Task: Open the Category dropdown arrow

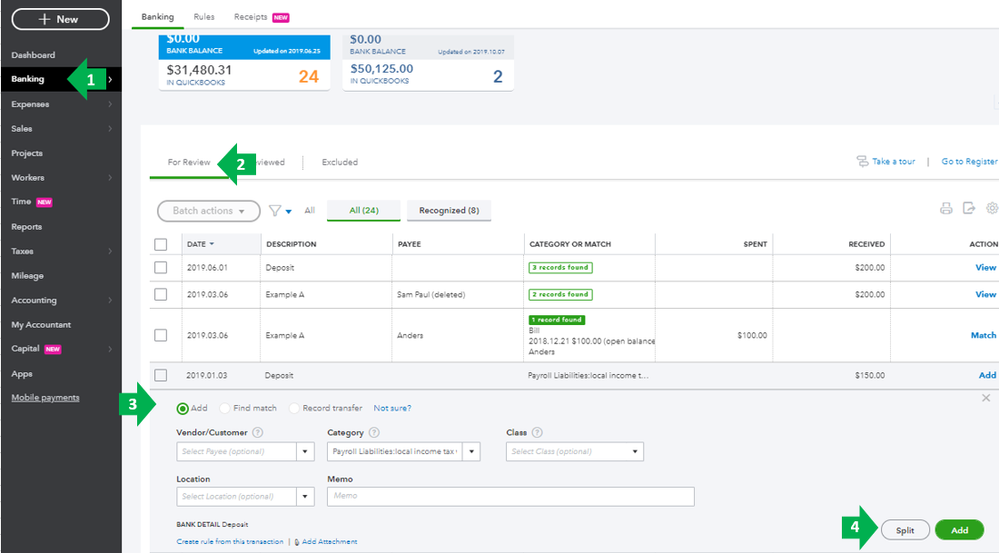Action: coord(471,452)
